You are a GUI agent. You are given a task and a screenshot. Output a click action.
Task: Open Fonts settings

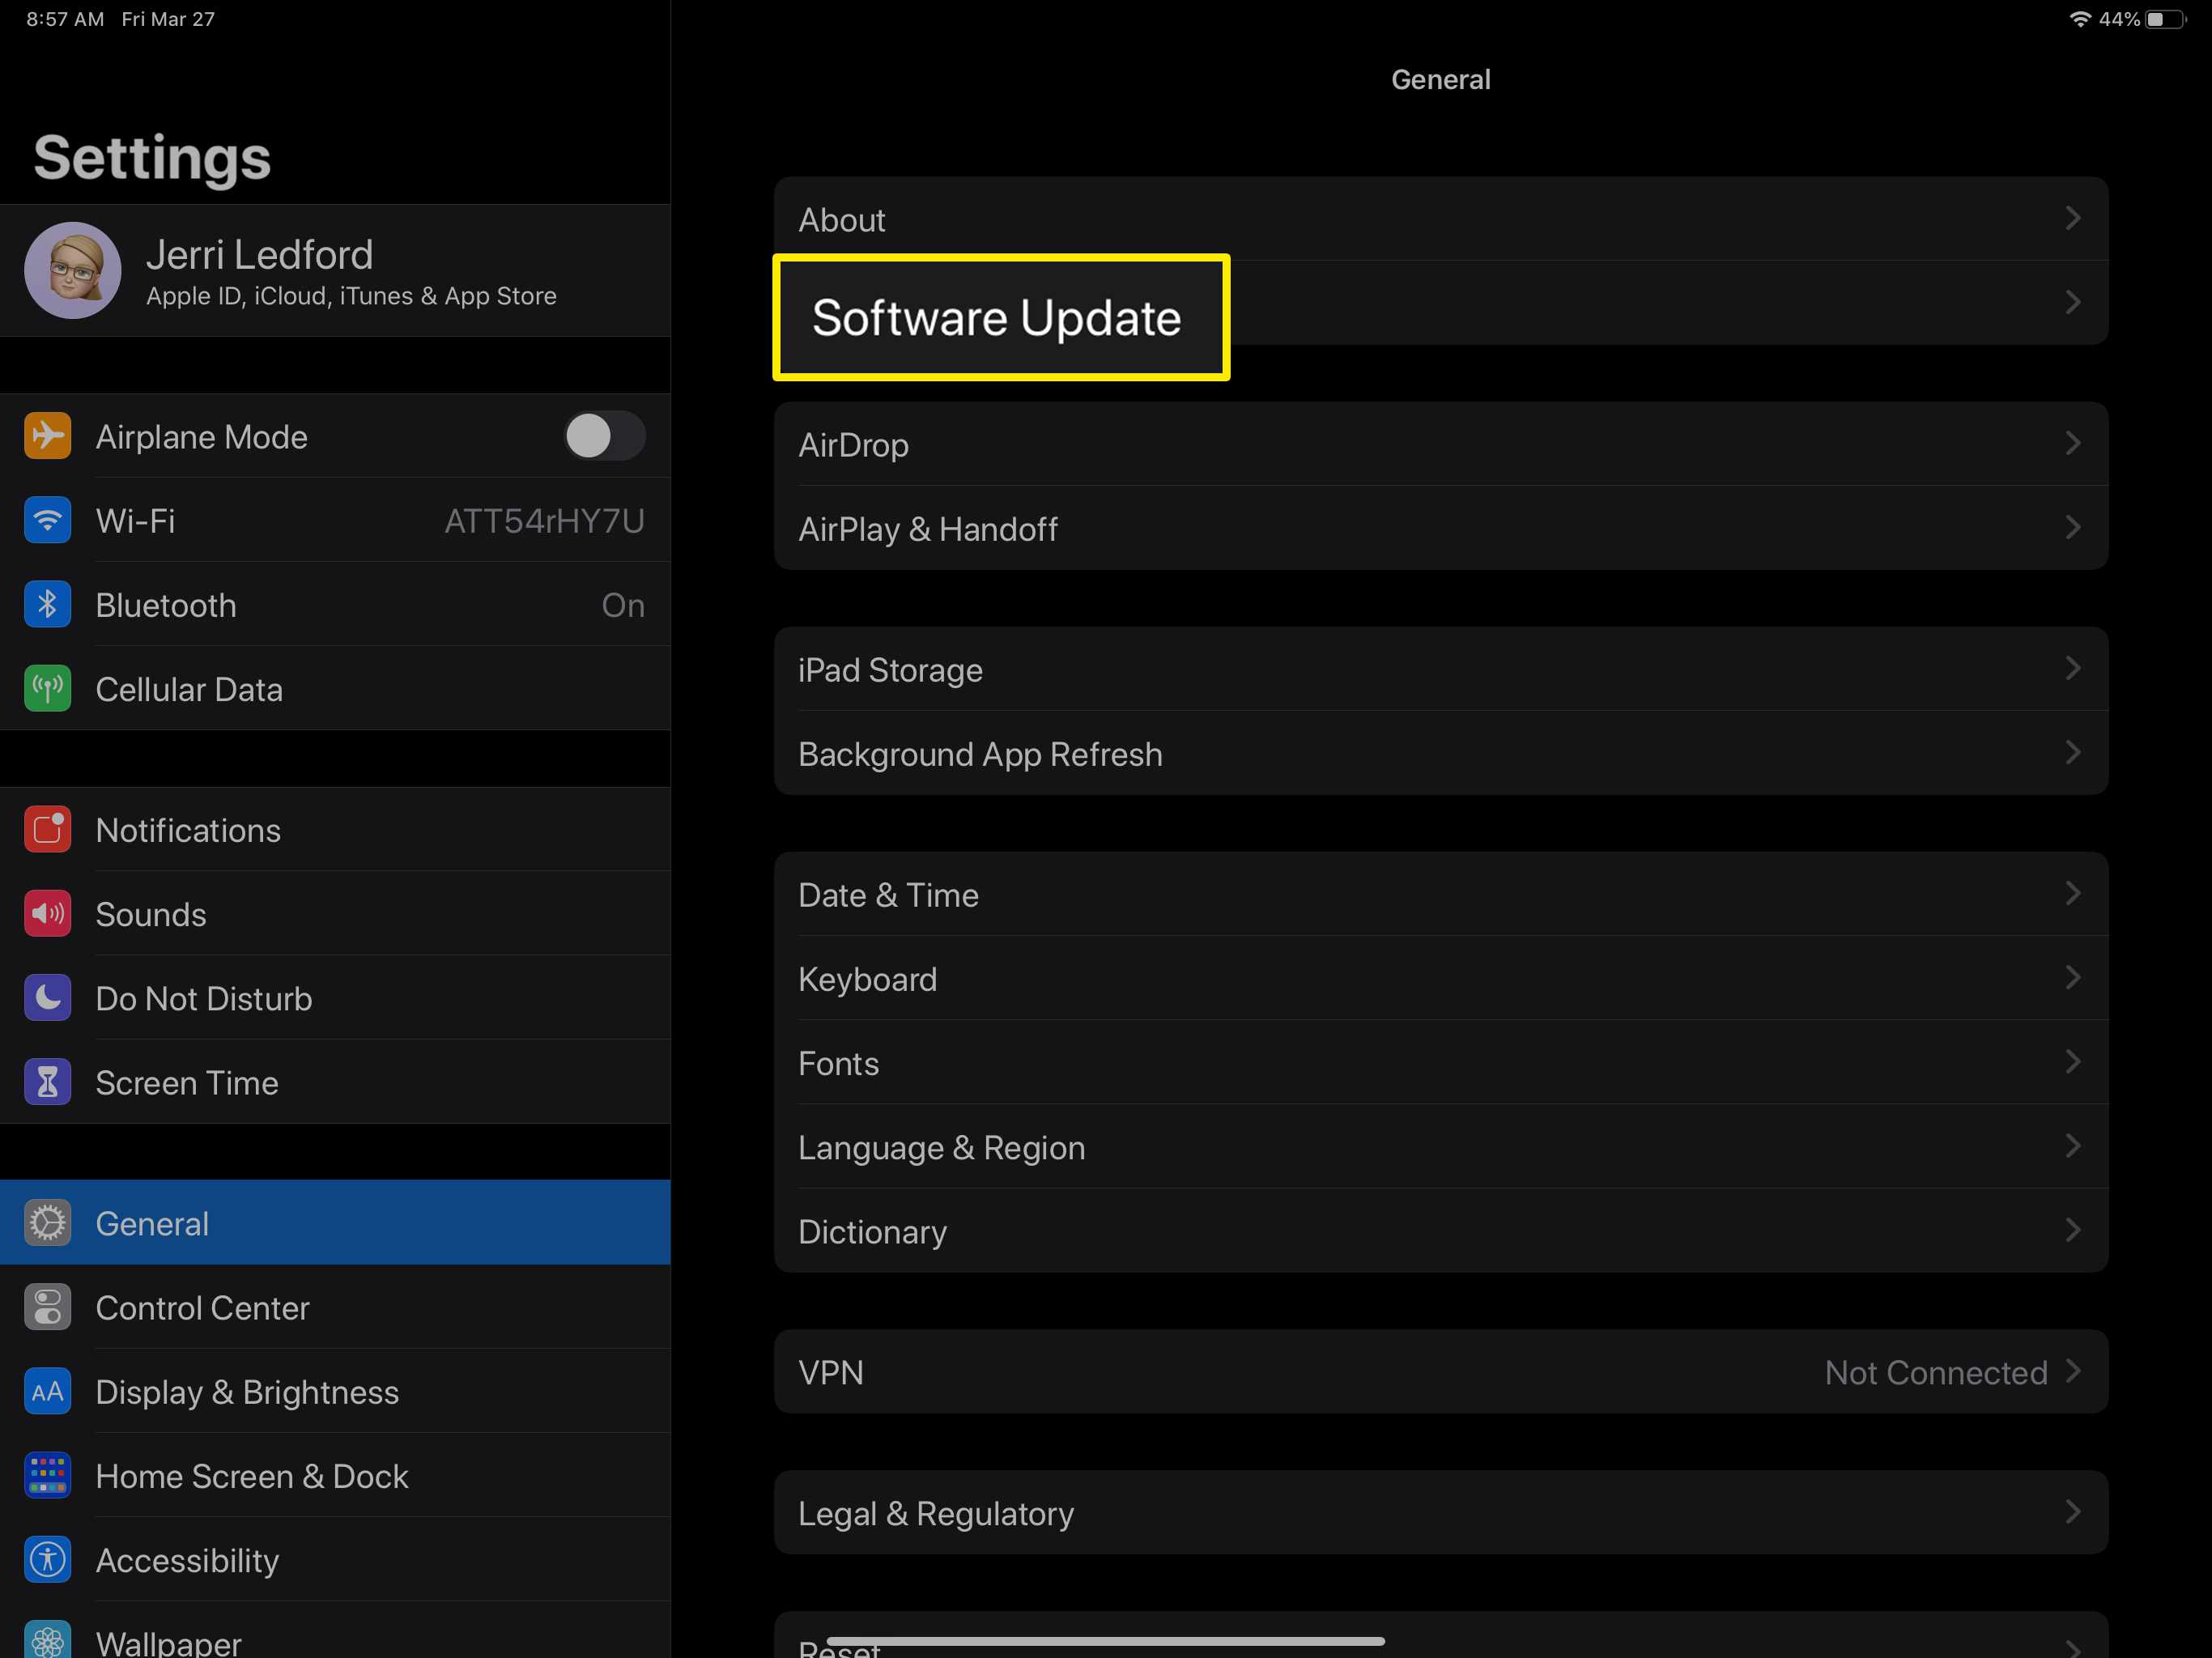pos(1441,1062)
